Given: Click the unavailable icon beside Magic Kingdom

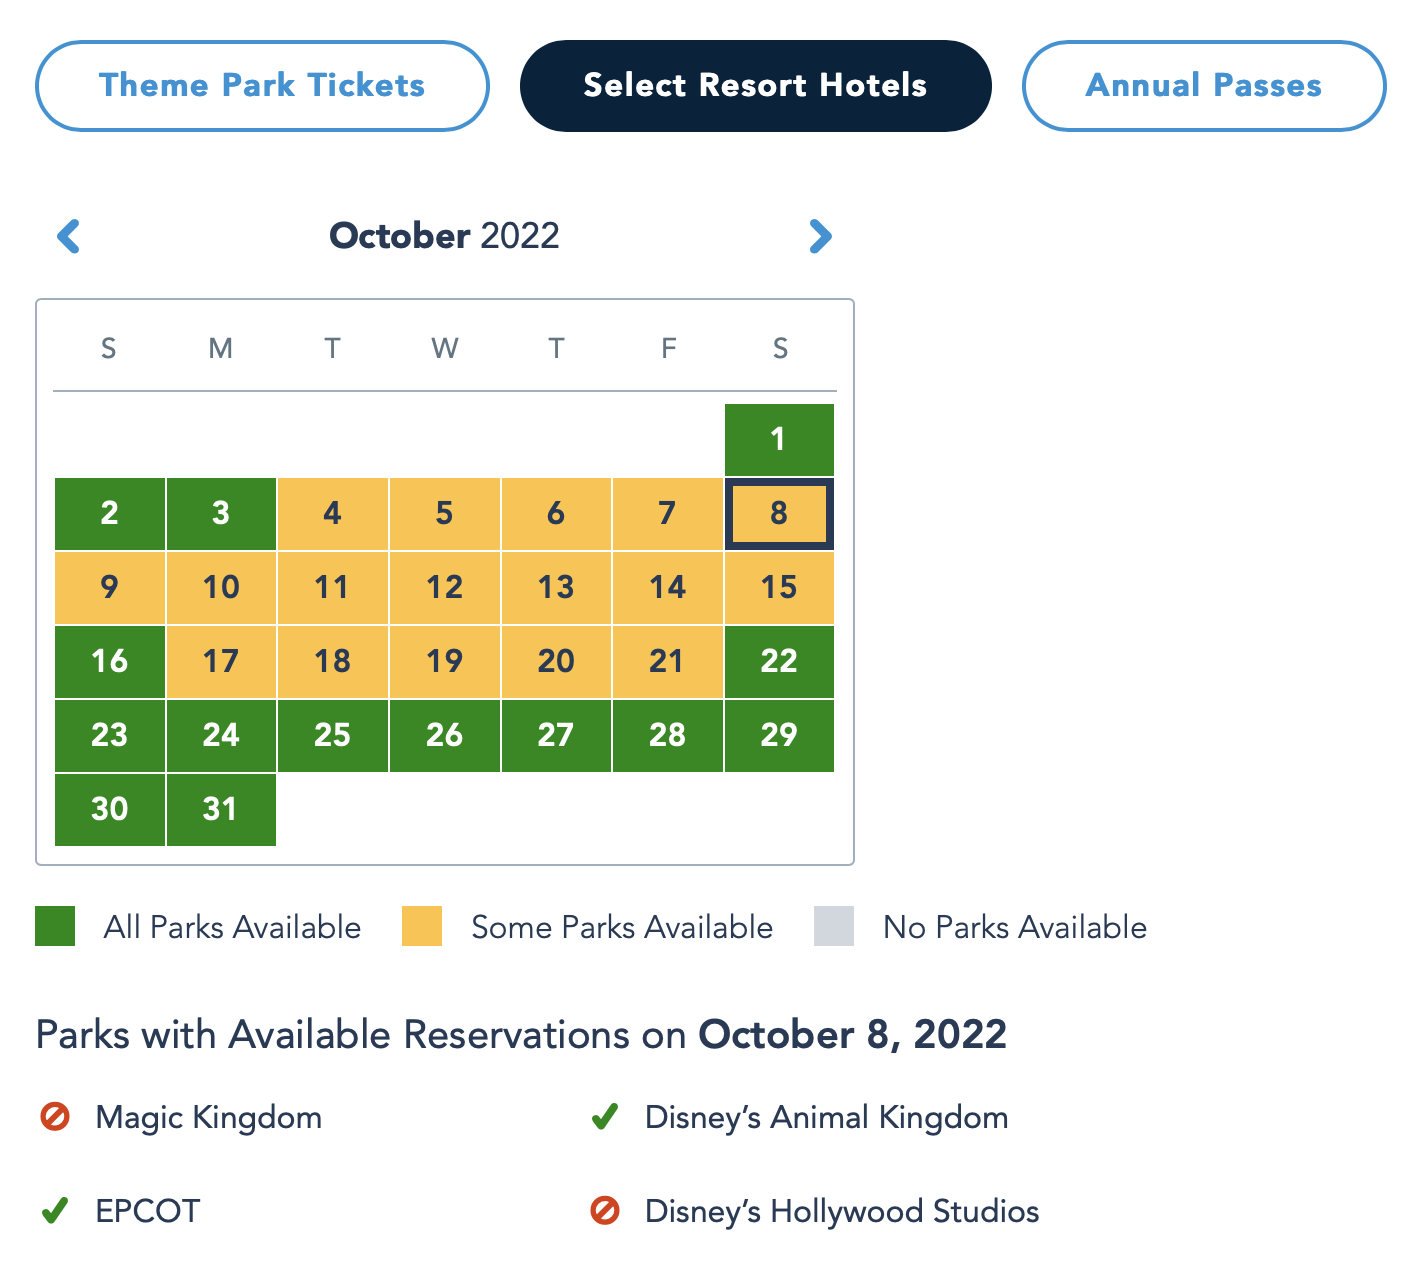Looking at the screenshot, I should [x=55, y=1116].
